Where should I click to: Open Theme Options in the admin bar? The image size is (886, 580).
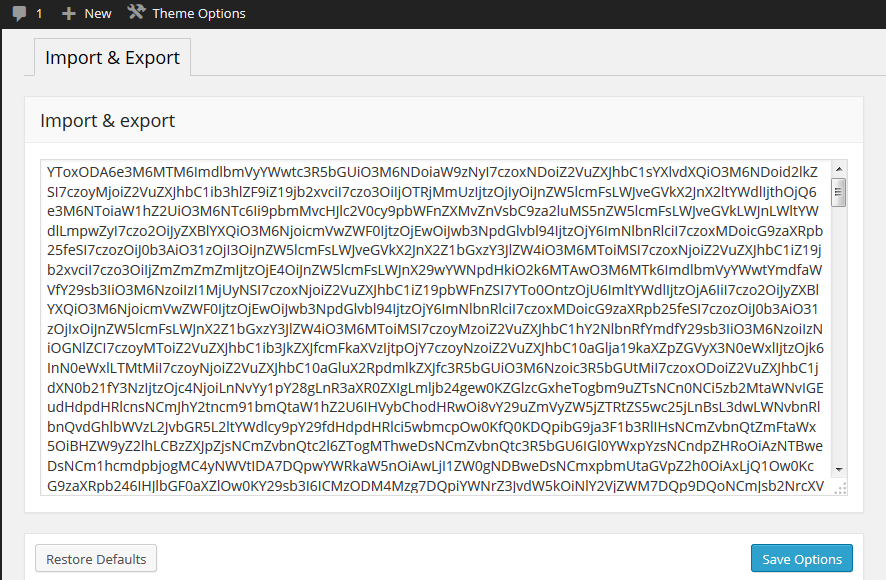point(198,14)
